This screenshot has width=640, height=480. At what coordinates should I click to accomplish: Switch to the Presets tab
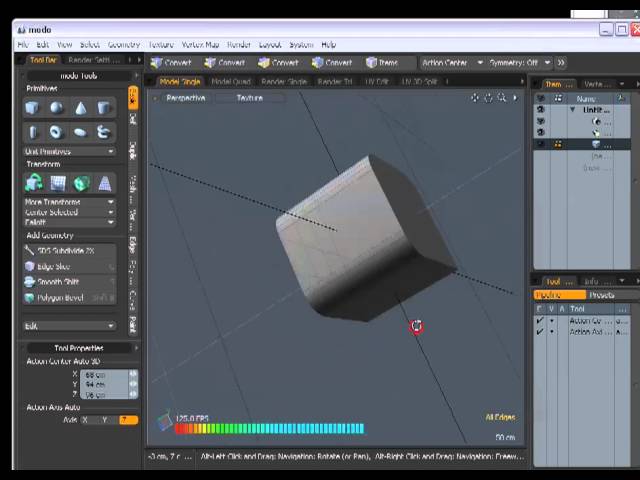pyautogui.click(x=602, y=295)
